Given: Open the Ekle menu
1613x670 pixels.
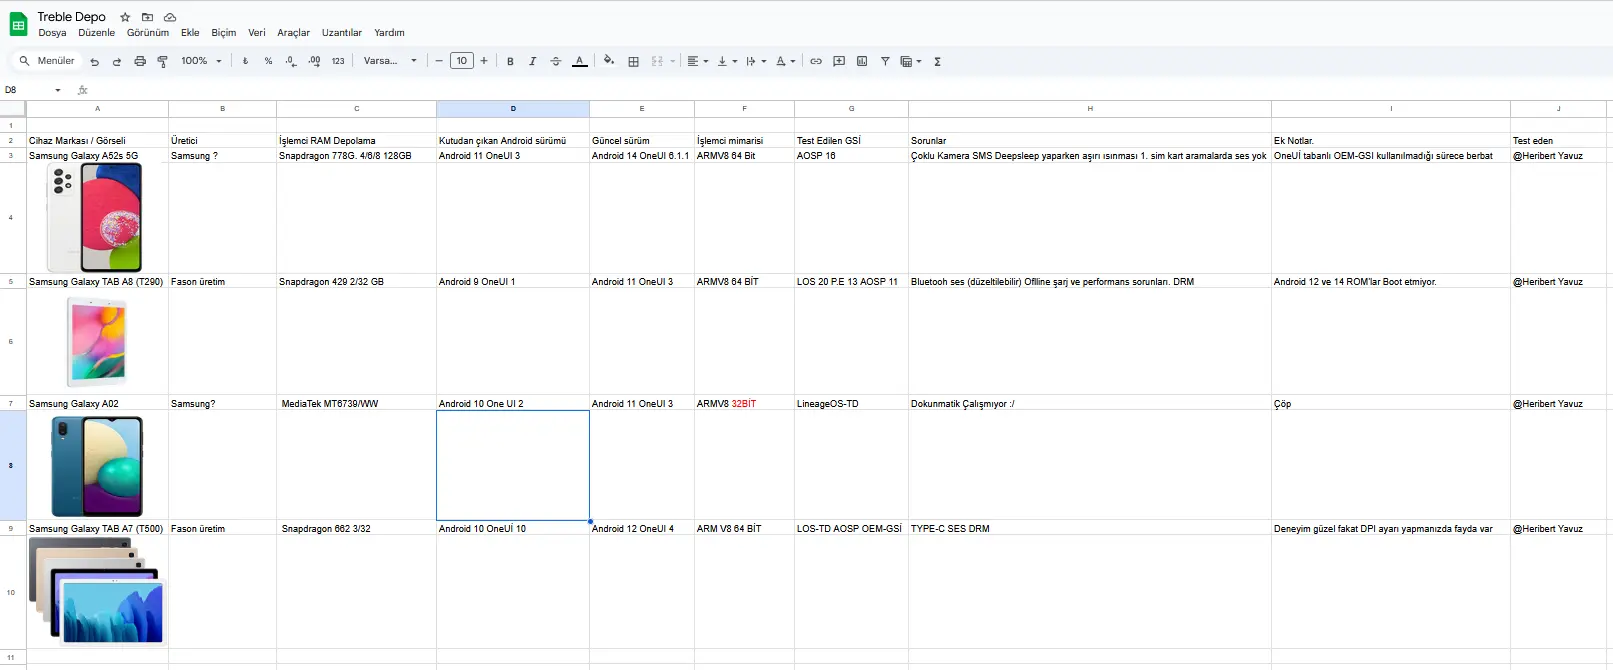Looking at the screenshot, I should 190,33.
